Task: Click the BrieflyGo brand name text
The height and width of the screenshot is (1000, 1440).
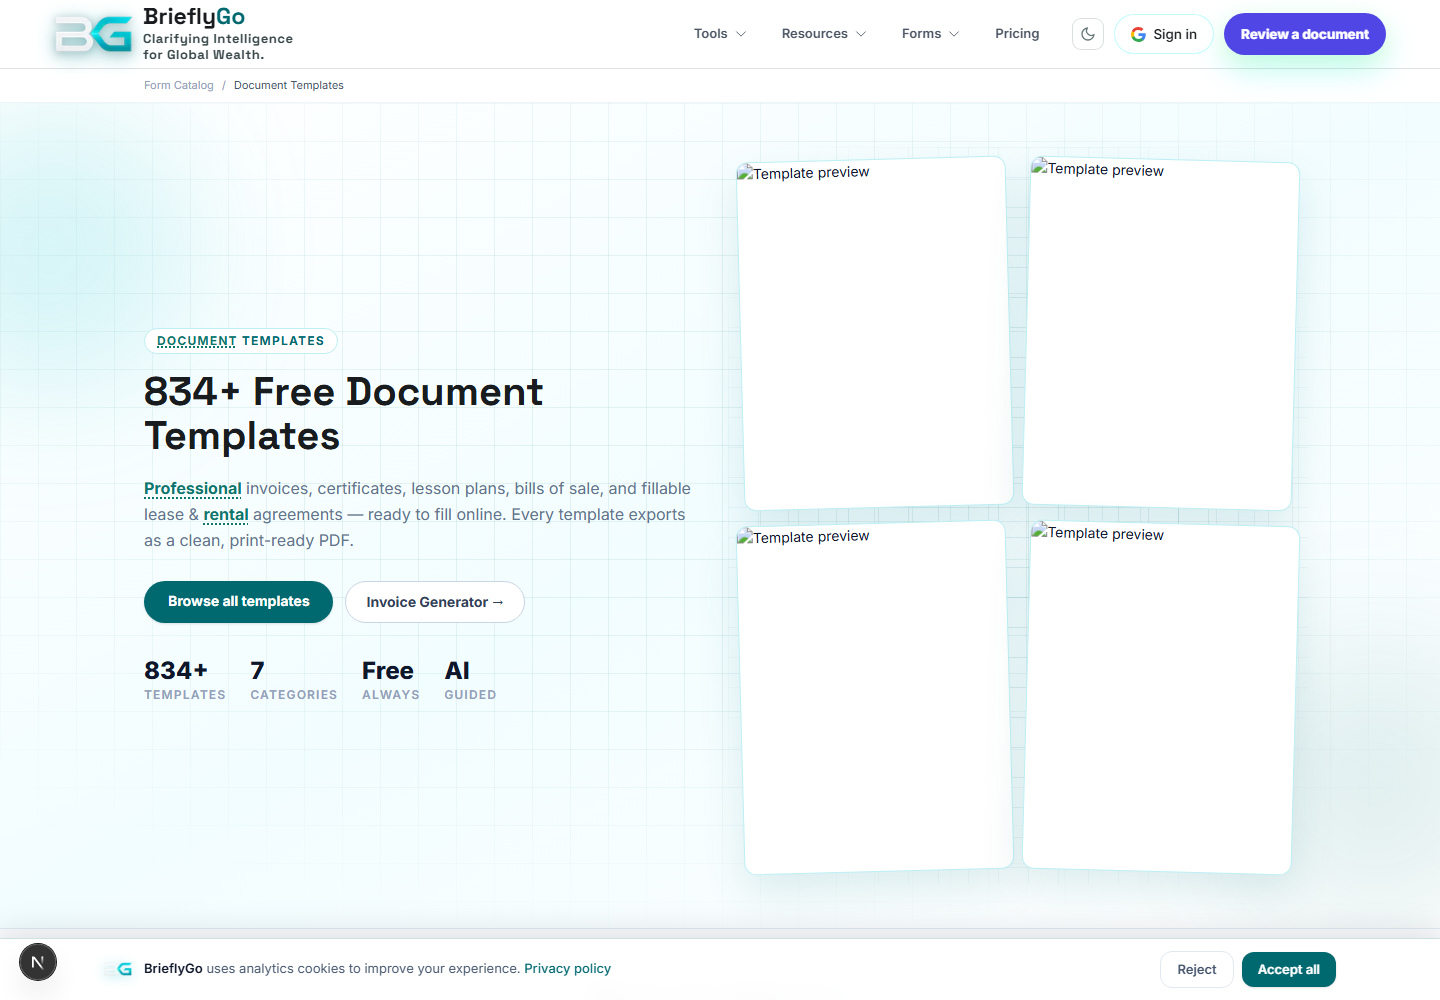Action: click(194, 17)
